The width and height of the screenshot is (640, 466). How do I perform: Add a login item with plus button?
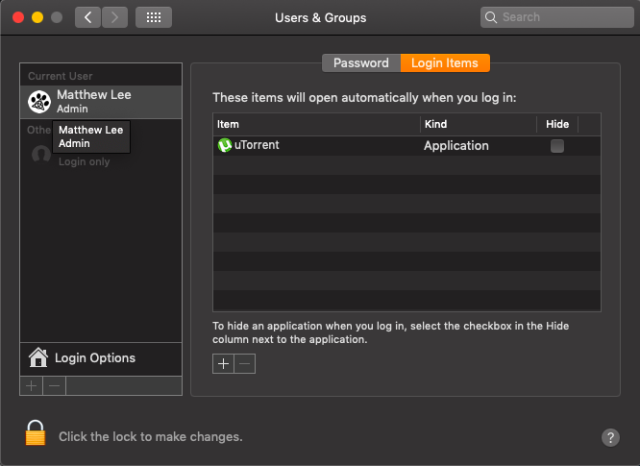pyautogui.click(x=223, y=364)
